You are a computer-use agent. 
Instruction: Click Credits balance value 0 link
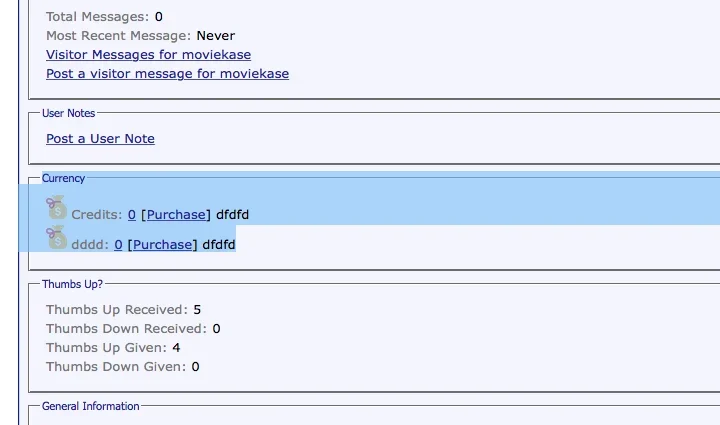132,215
